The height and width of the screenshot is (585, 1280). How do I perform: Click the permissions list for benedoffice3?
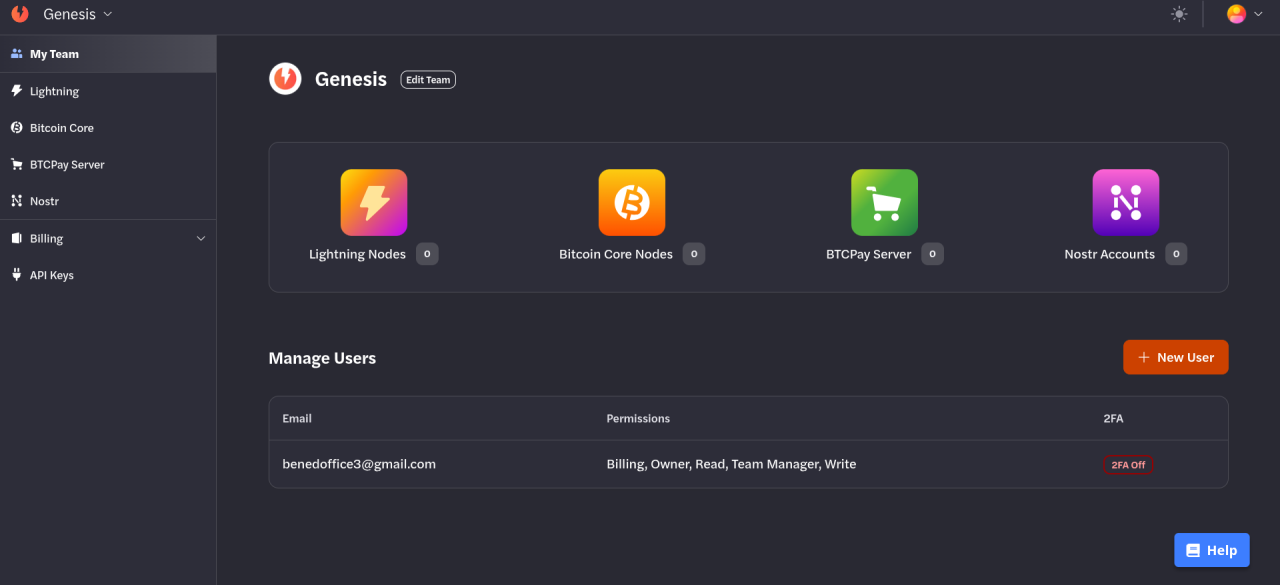point(731,464)
